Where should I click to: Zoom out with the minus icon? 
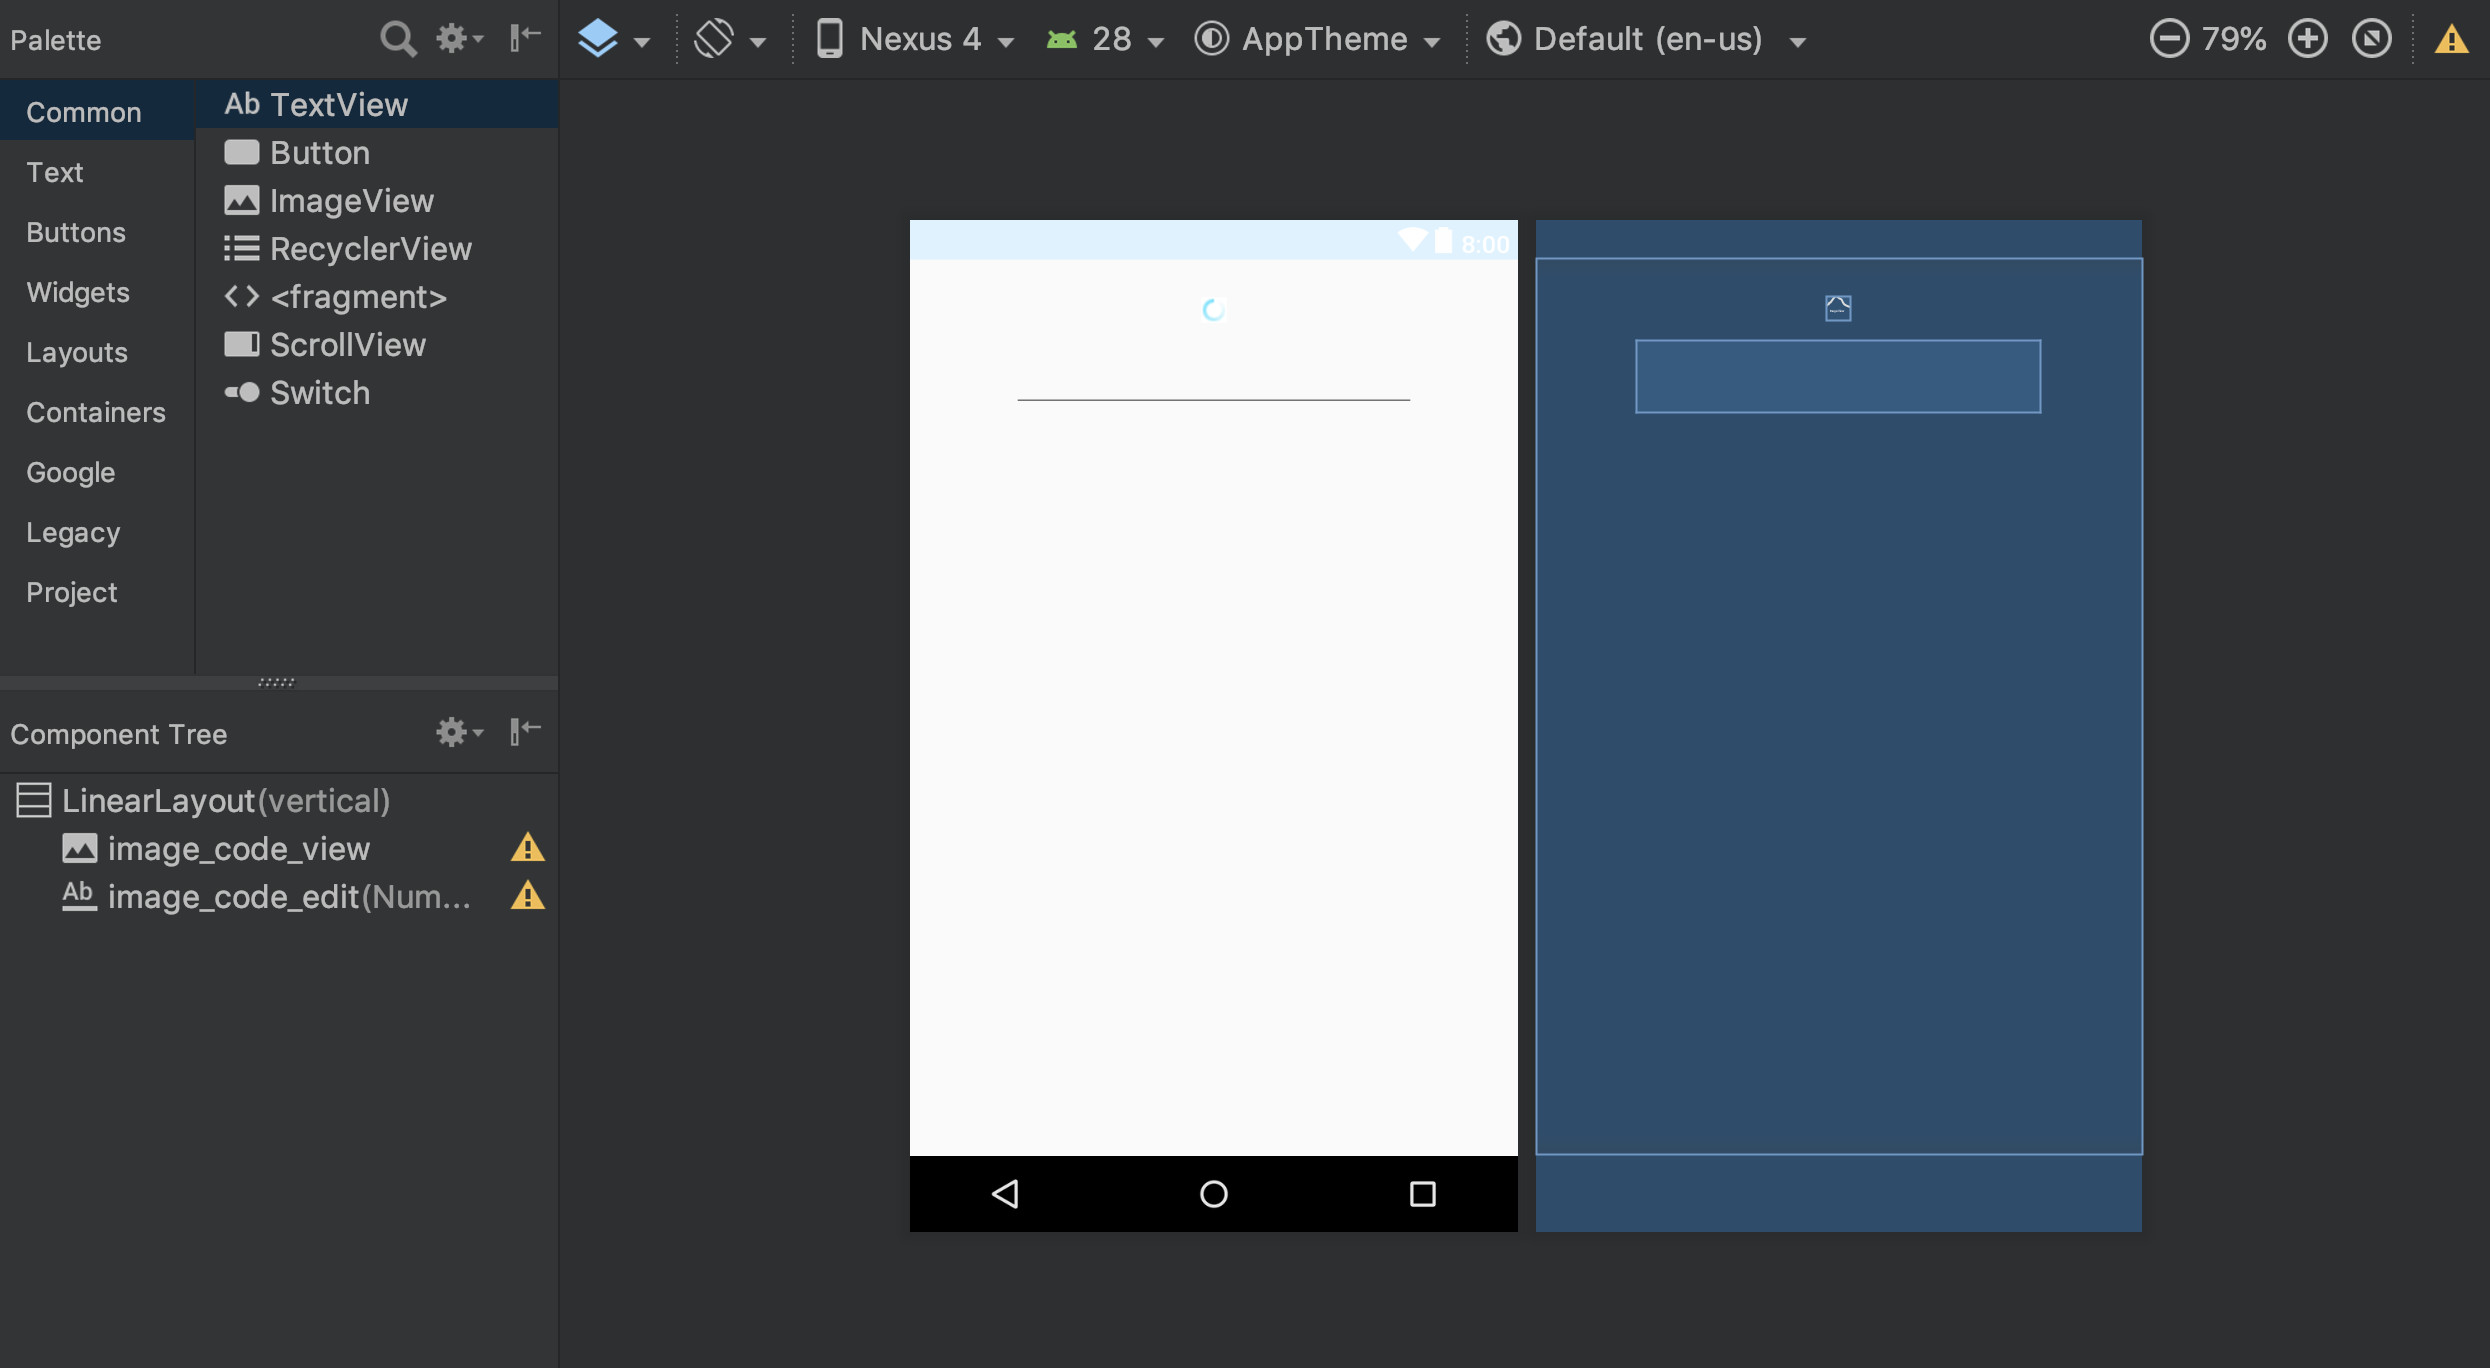2168,39
